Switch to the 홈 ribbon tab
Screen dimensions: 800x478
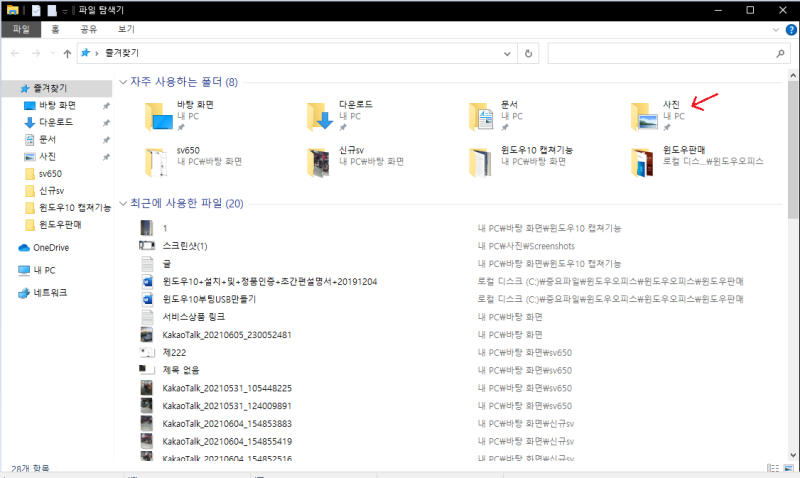click(55, 29)
